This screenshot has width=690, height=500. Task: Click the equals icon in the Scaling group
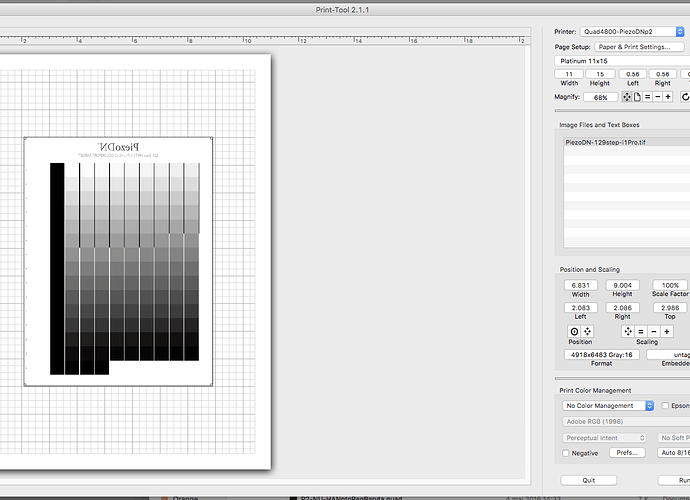pos(641,331)
